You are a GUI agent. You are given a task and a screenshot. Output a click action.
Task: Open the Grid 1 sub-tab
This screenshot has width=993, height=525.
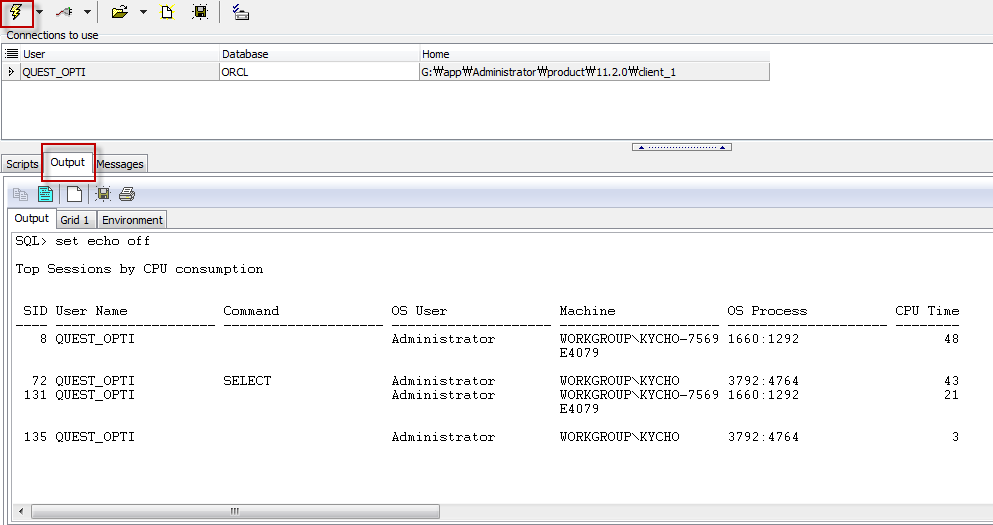pyautogui.click(x=75, y=220)
